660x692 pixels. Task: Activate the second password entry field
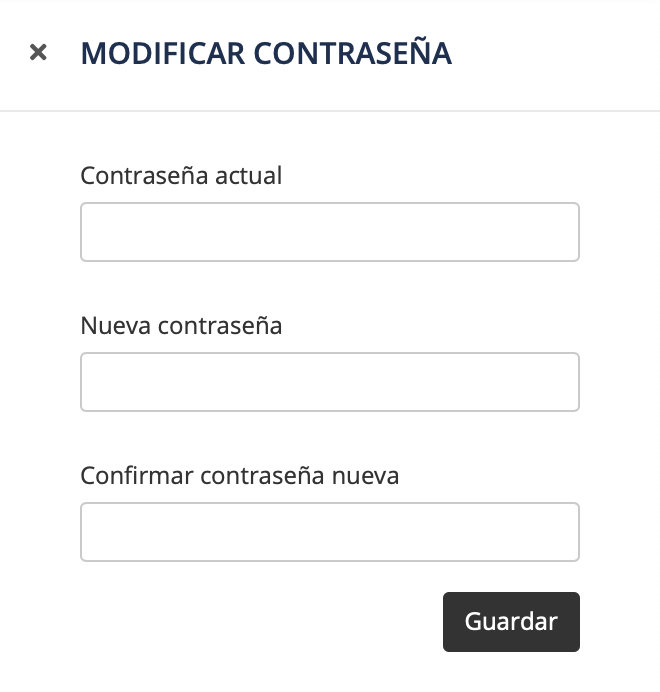tap(330, 382)
